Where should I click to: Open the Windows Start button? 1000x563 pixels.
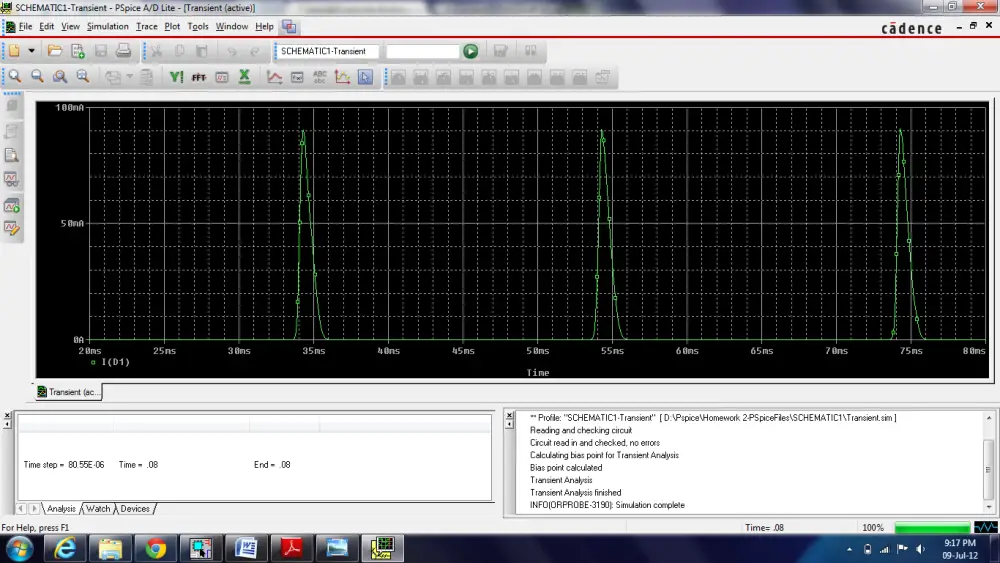[x=19, y=548]
